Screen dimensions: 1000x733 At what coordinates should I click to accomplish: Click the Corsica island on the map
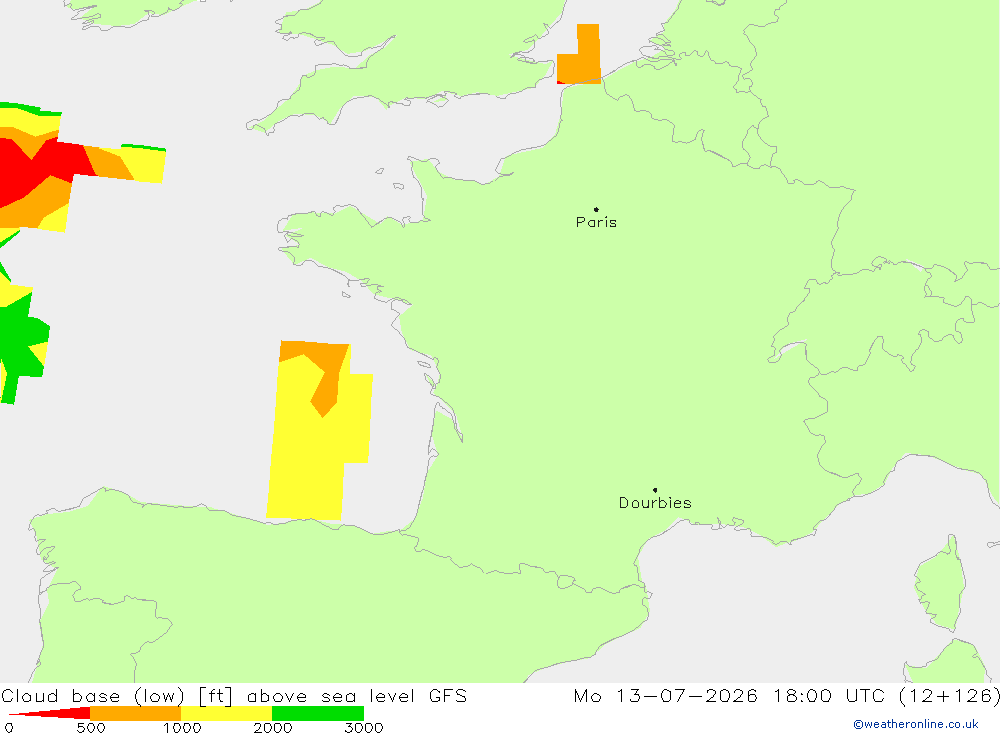click(943, 584)
